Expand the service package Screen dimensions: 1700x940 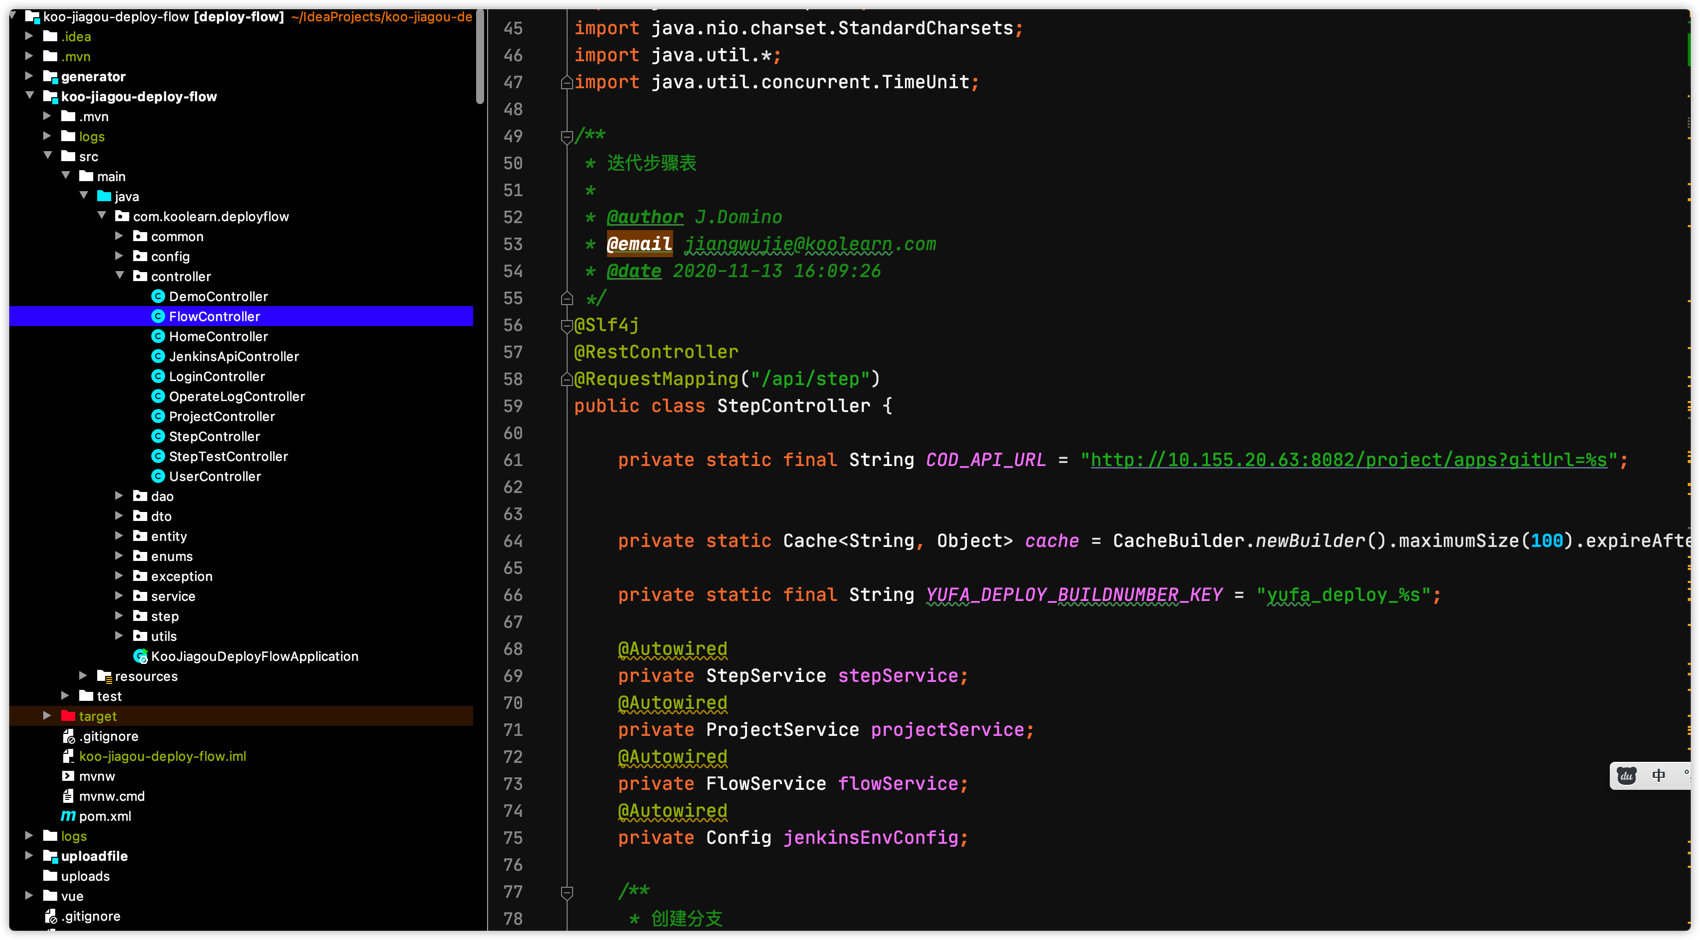tap(119, 596)
